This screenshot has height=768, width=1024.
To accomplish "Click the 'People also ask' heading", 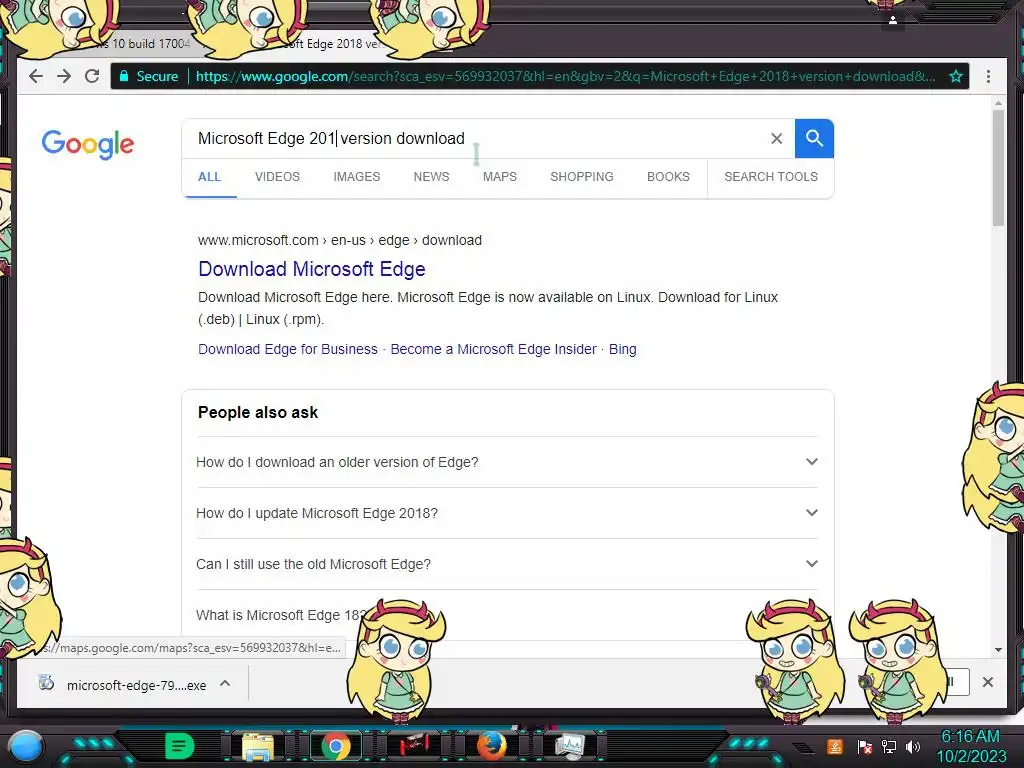I will pos(258,413).
